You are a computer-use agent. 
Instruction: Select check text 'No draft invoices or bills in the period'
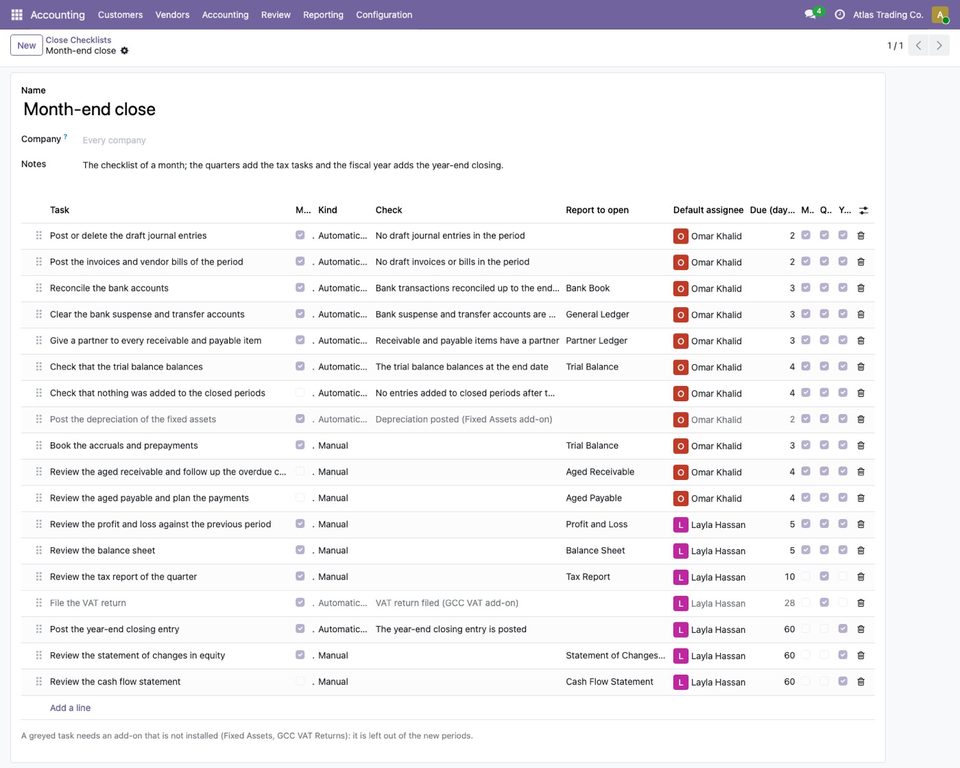click(452, 262)
